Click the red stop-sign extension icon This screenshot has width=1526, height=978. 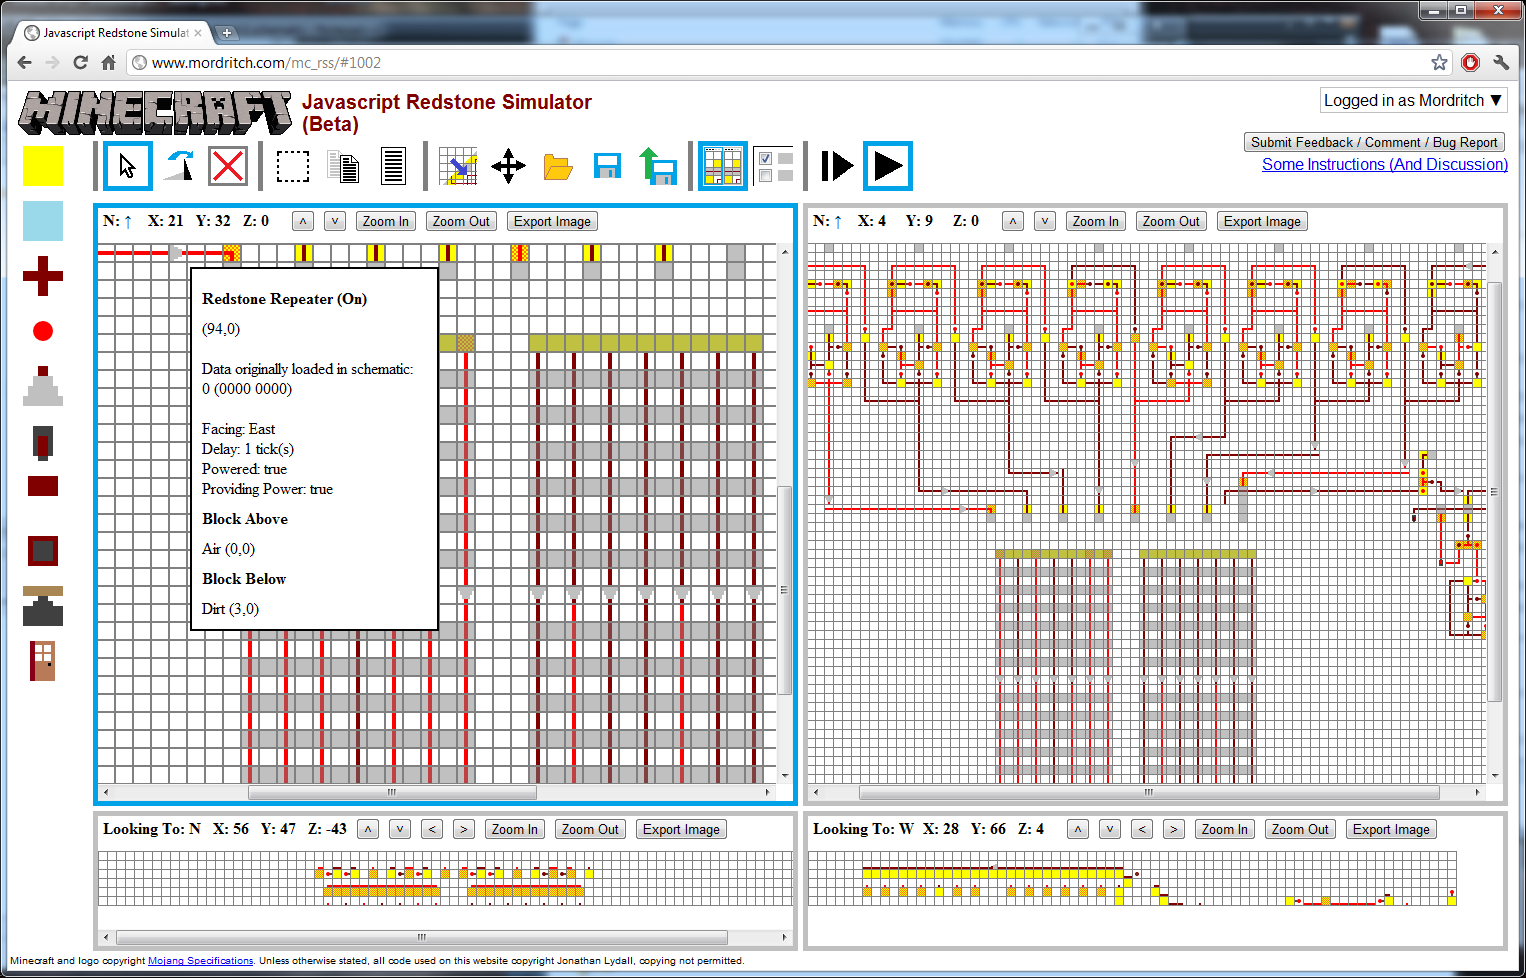click(1470, 62)
